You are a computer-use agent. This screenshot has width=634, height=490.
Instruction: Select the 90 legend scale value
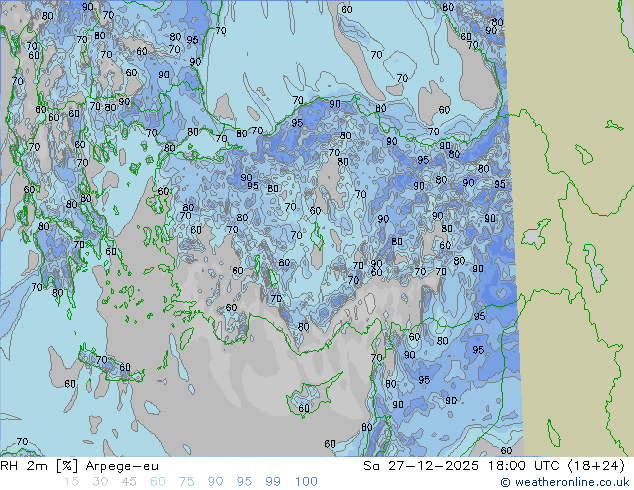(216, 482)
